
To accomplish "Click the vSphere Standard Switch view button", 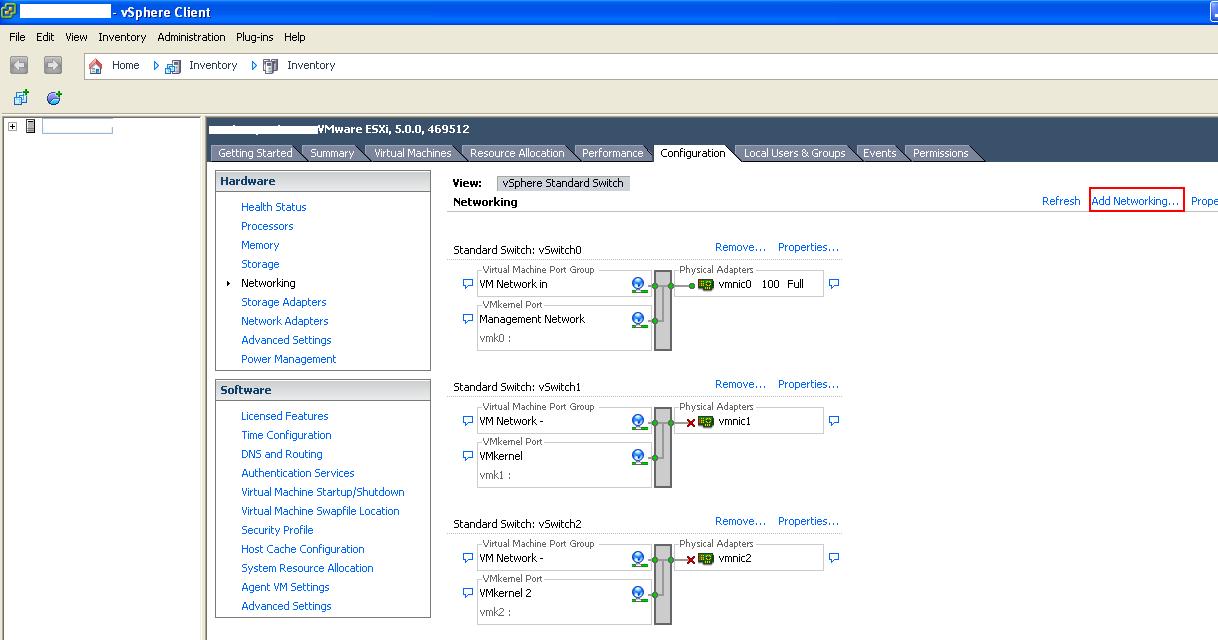I will pos(562,182).
